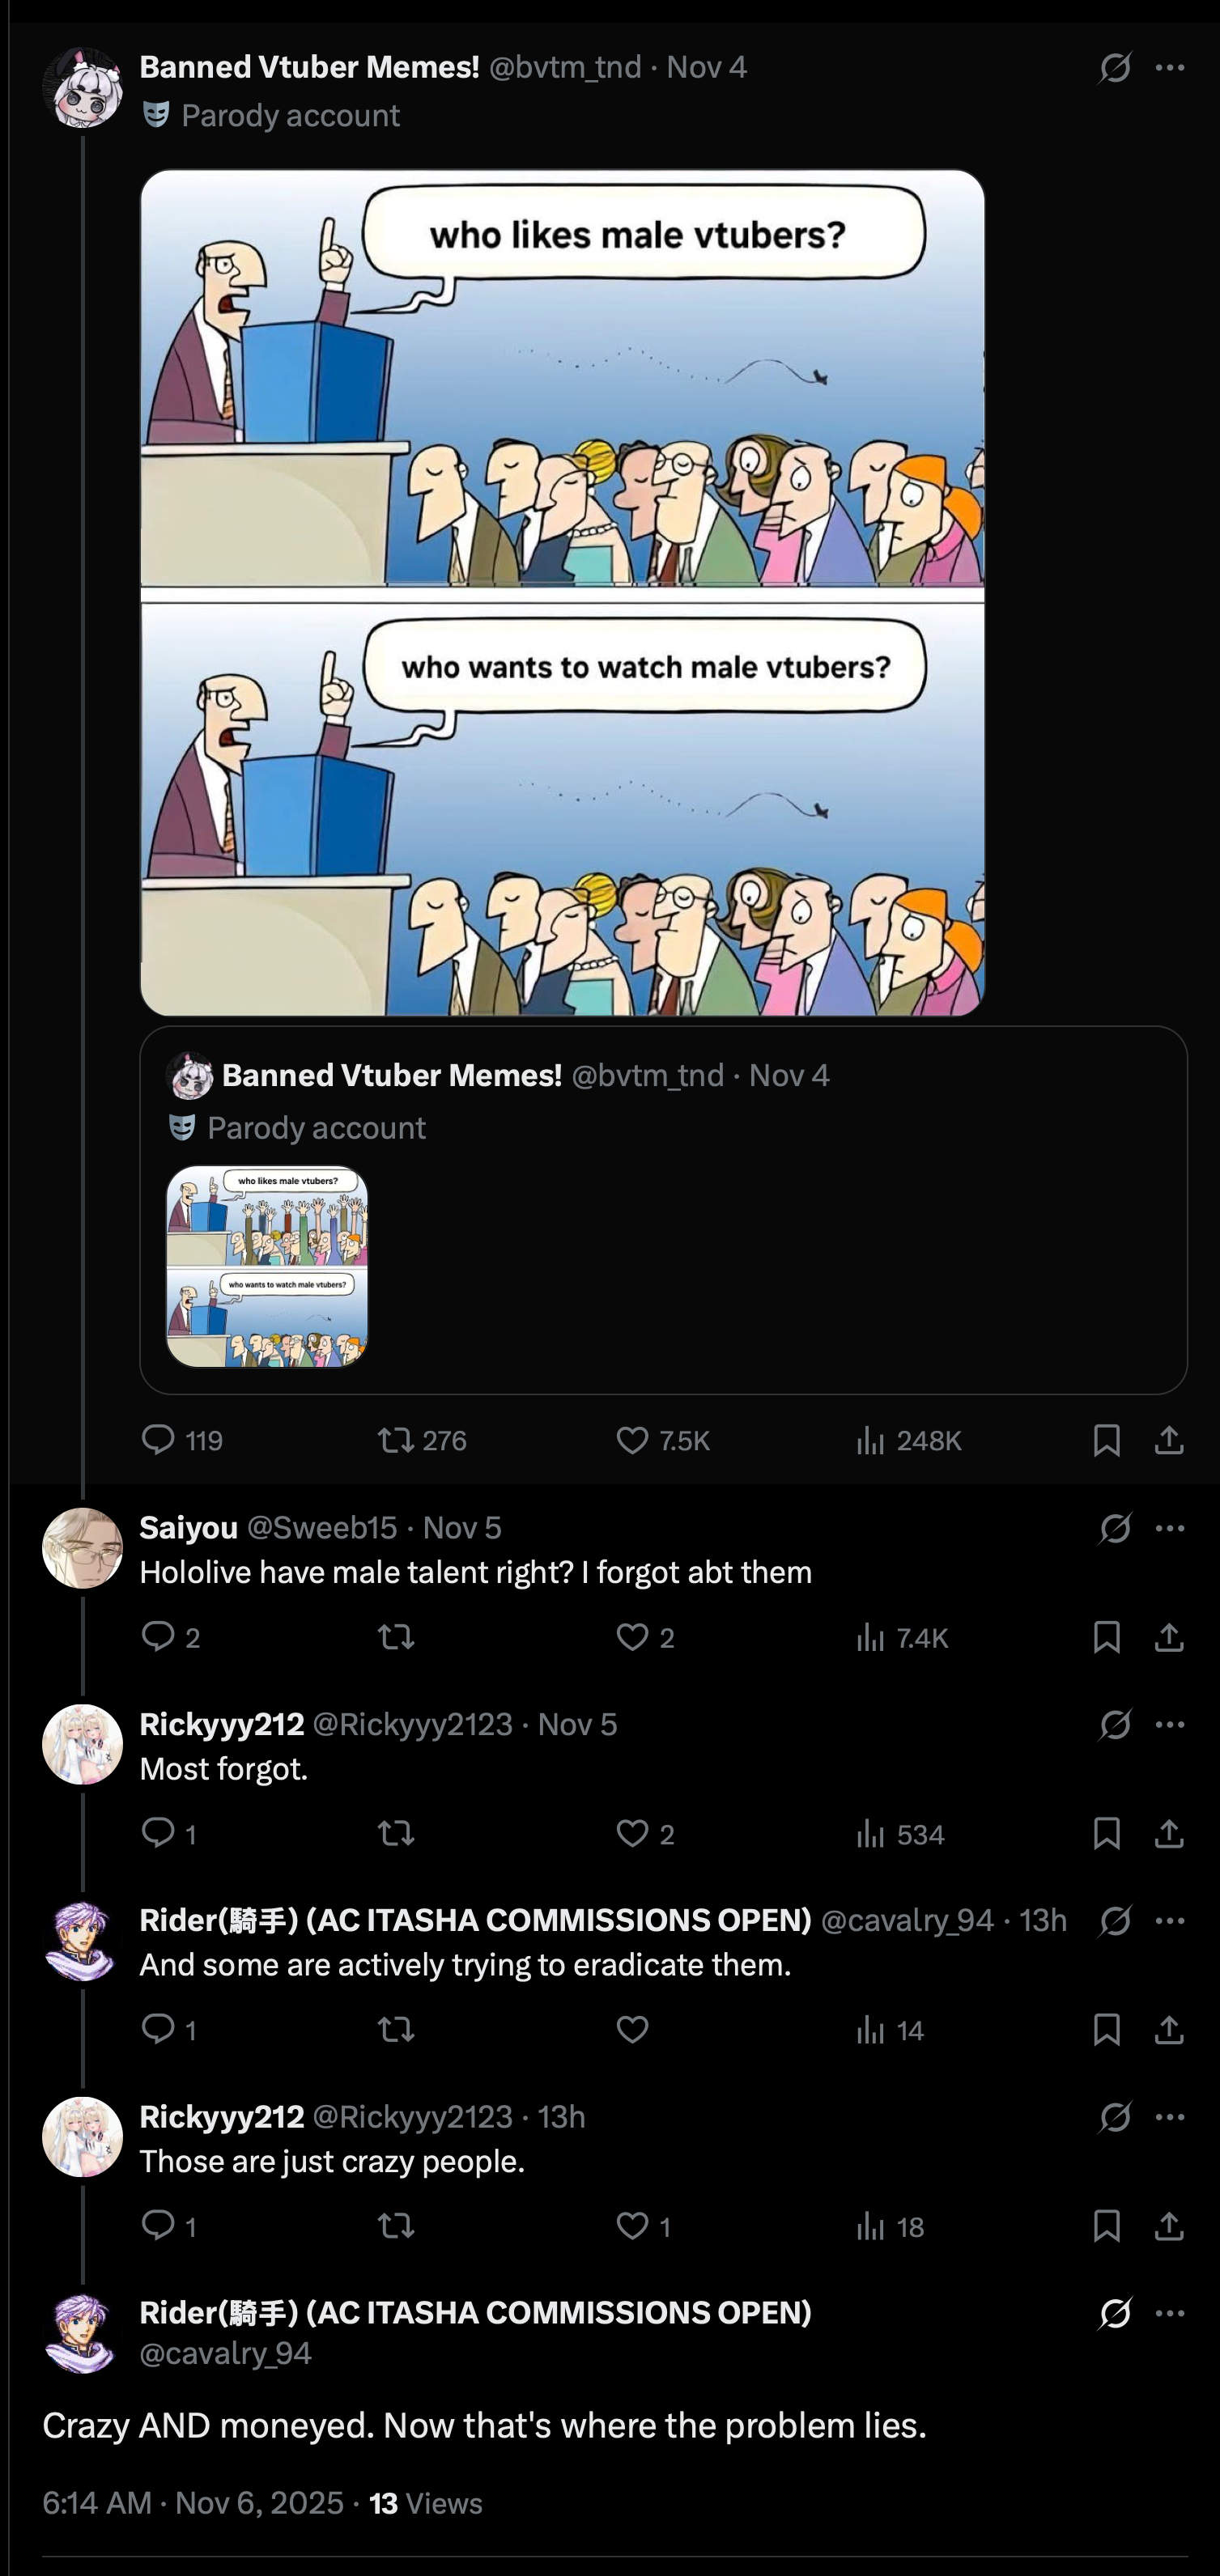This screenshot has width=1220, height=2576.
Task: Open Rickyyy212's avatar on "Most forgot." reply
Action: tap(82, 1744)
